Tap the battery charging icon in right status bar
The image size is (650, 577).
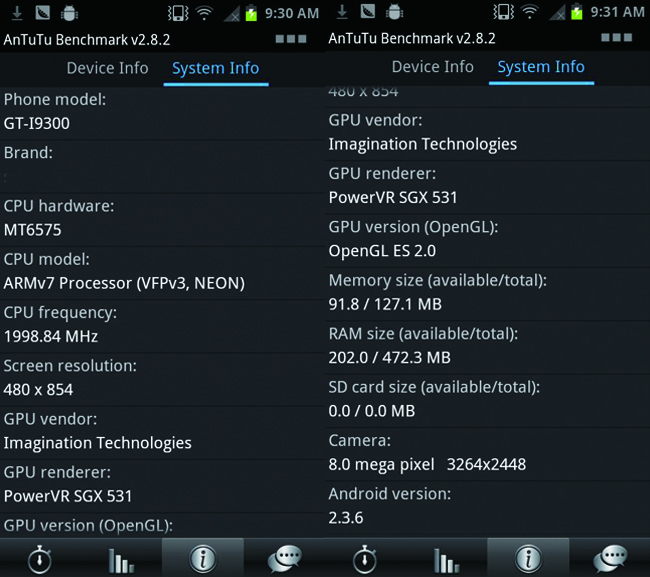point(577,12)
